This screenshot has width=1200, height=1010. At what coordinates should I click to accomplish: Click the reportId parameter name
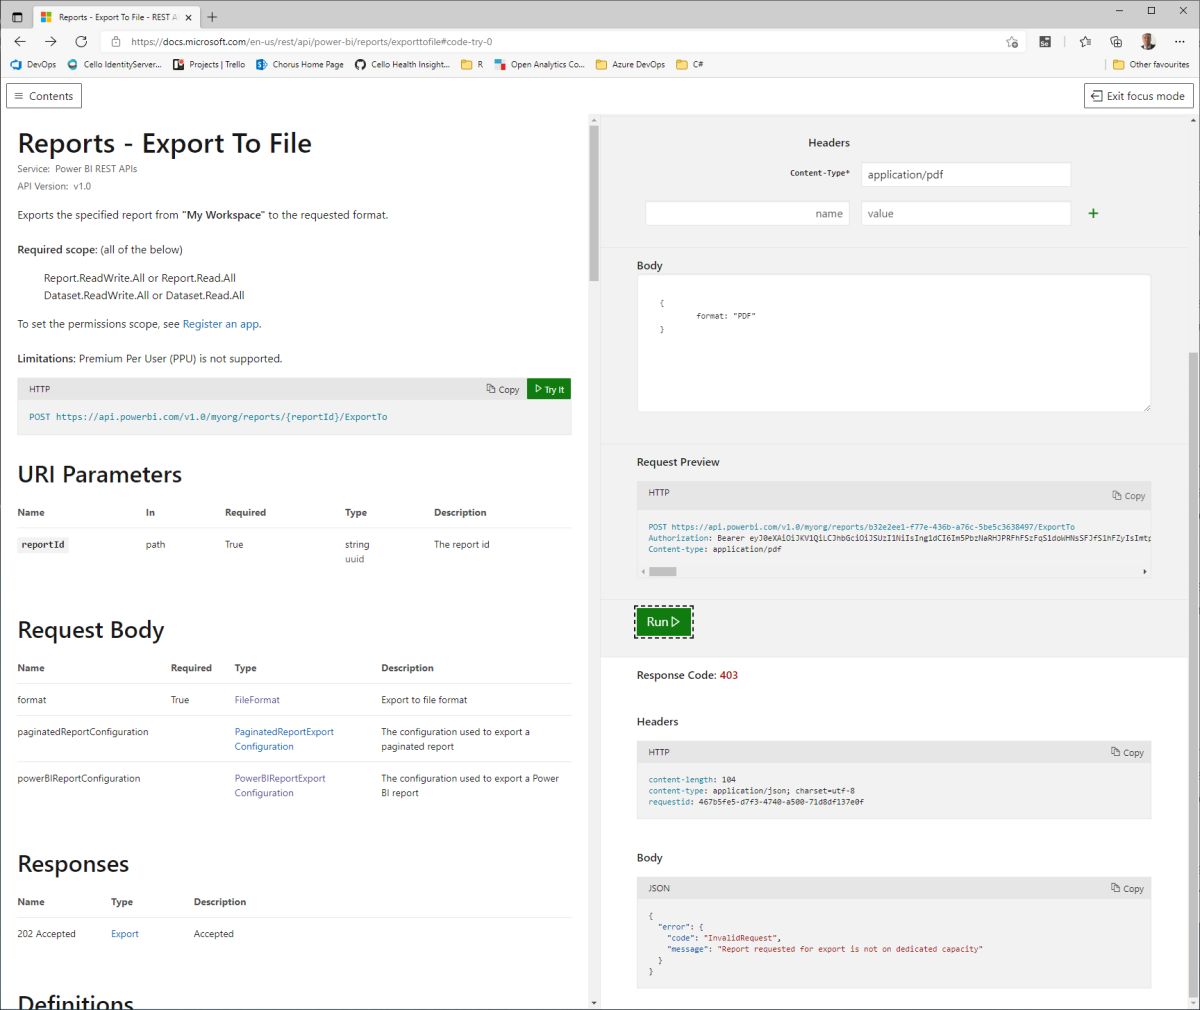(x=43, y=545)
